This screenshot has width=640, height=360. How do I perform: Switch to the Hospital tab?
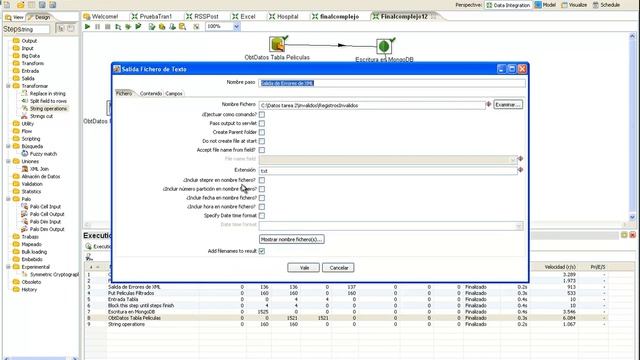(284, 16)
